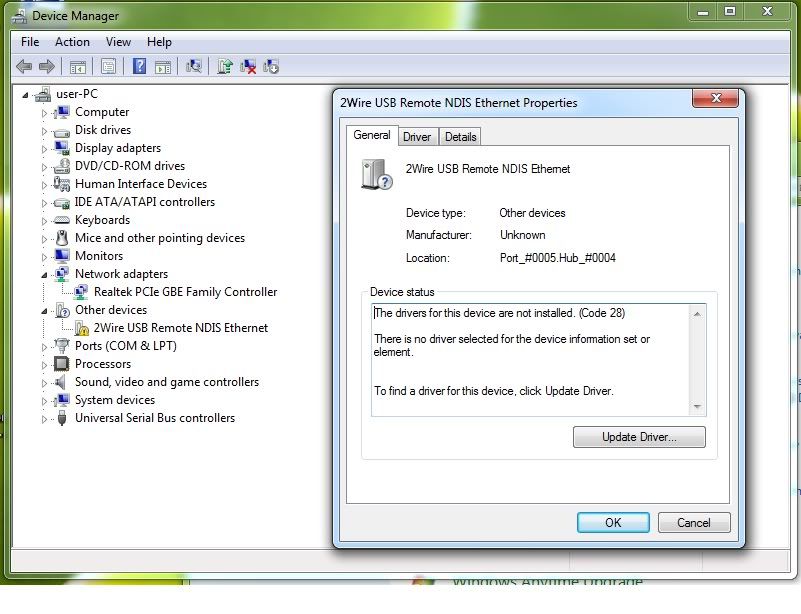Image resolution: width=801 pixels, height=614 pixels.
Task: Expand the Display adapters category
Action: coord(44,149)
